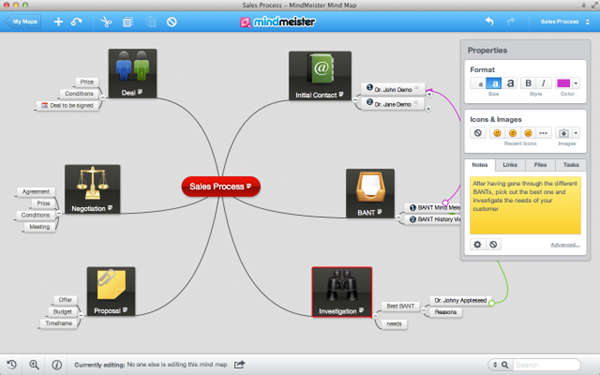Redo the last undone action
Image resolution: width=600 pixels, height=375 pixels.
[x=511, y=22]
